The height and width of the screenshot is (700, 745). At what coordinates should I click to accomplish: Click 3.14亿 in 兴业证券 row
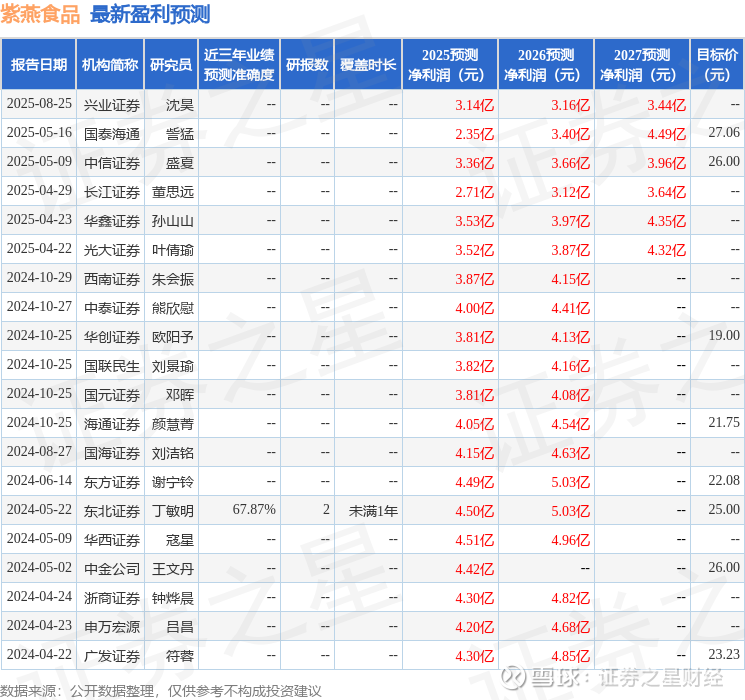tap(474, 105)
